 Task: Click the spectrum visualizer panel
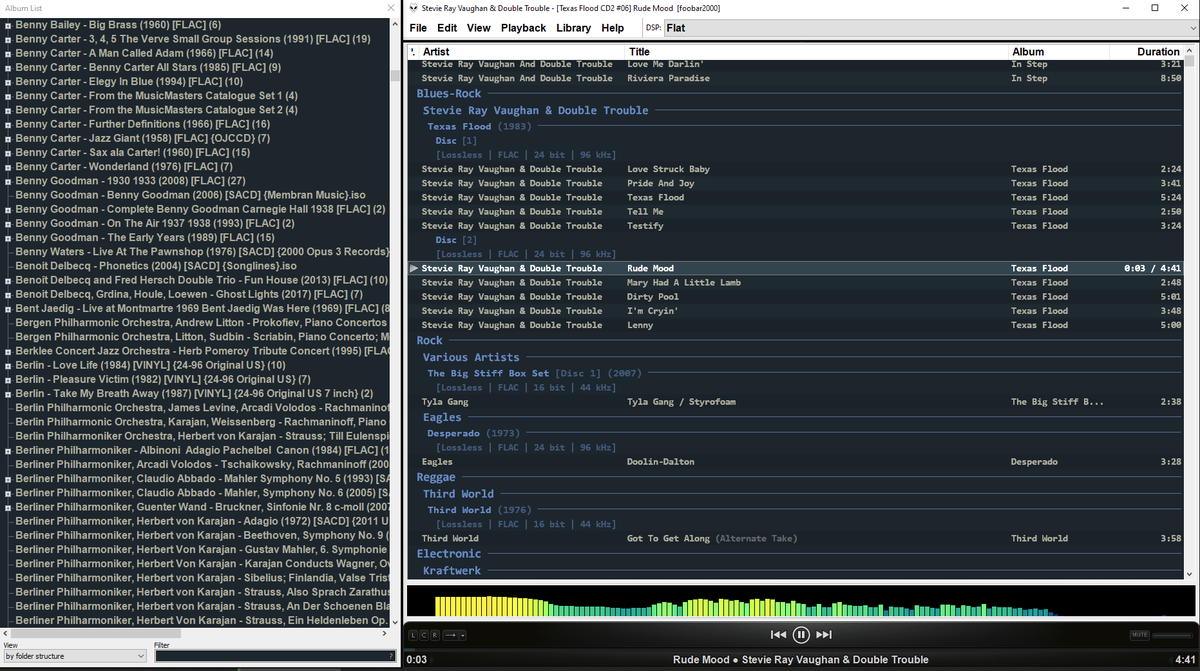(799, 602)
